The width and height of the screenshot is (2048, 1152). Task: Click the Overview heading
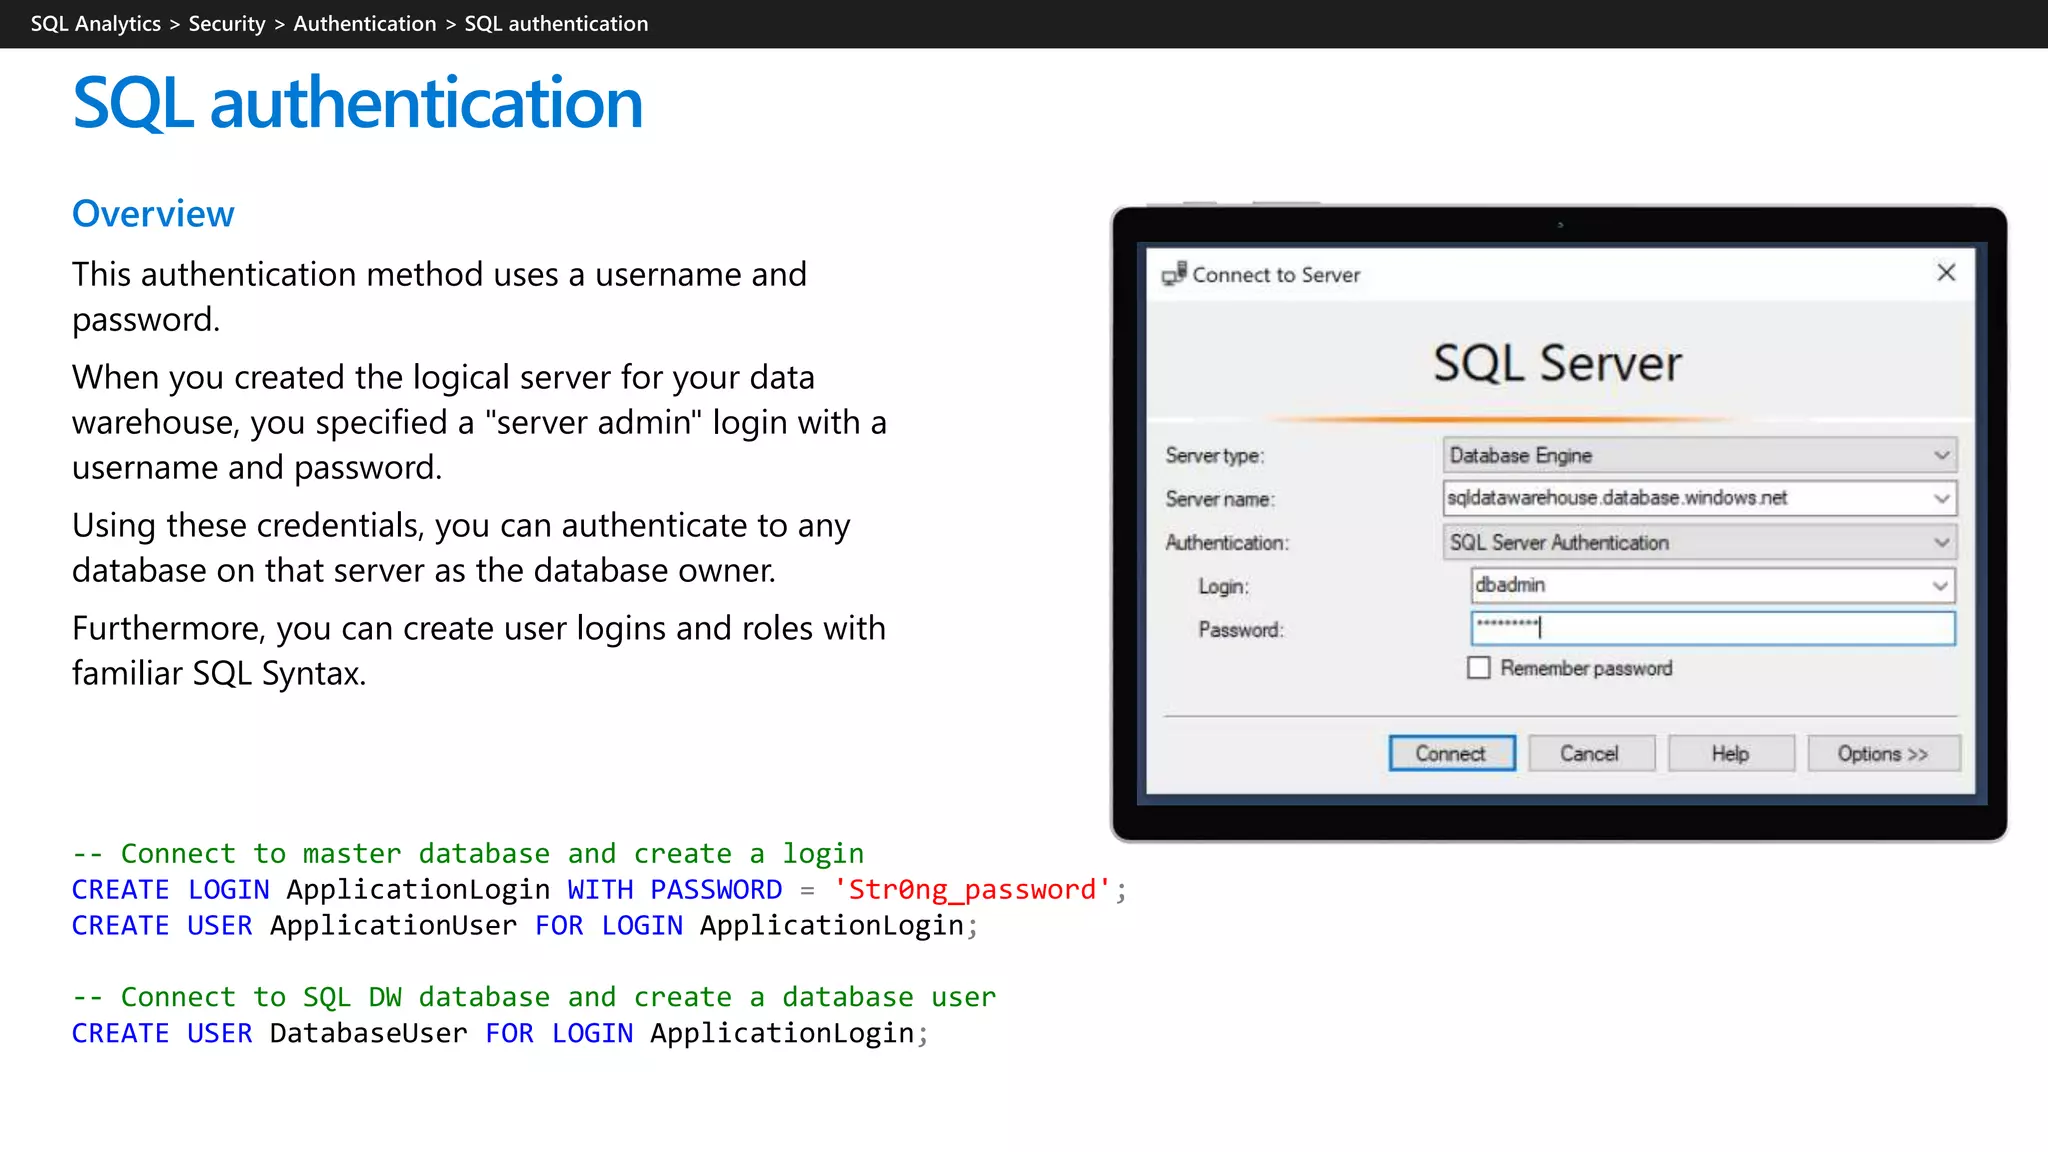[x=153, y=214]
